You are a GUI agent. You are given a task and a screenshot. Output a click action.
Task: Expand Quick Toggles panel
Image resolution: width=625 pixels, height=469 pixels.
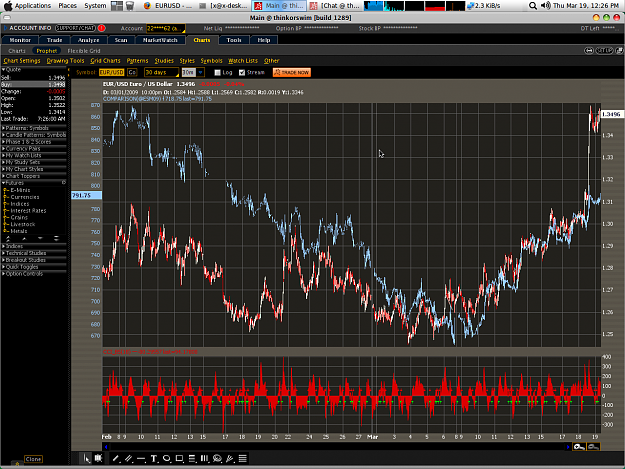pyautogui.click(x=34, y=267)
